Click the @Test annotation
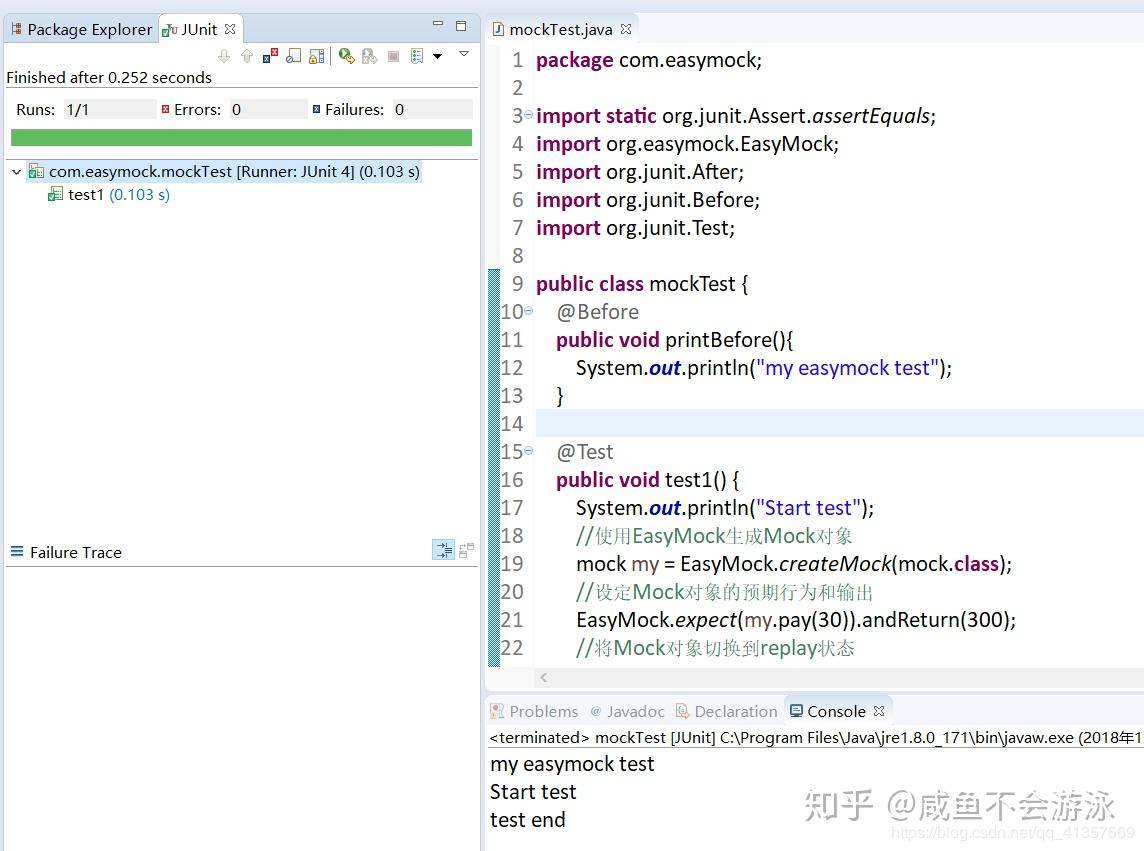The width and height of the screenshot is (1144, 851). [584, 452]
